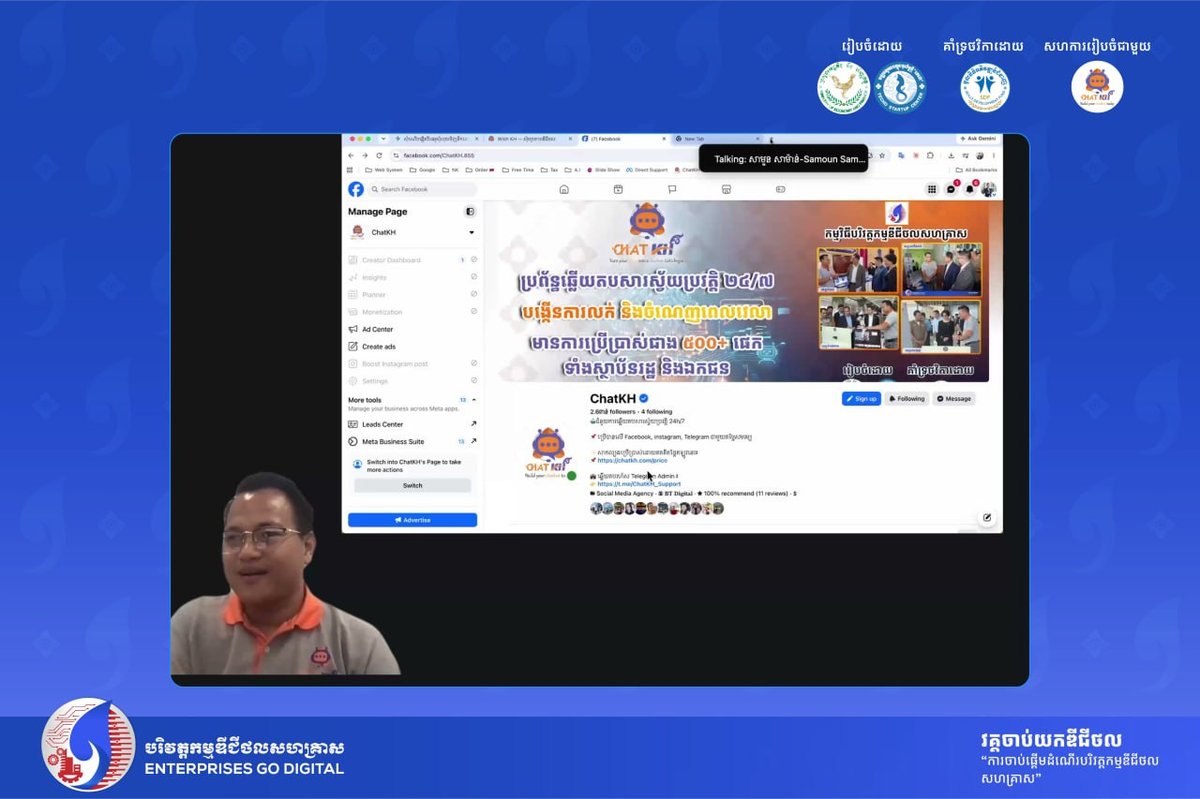
Task: Click the Search Facebook field
Action: click(423, 189)
